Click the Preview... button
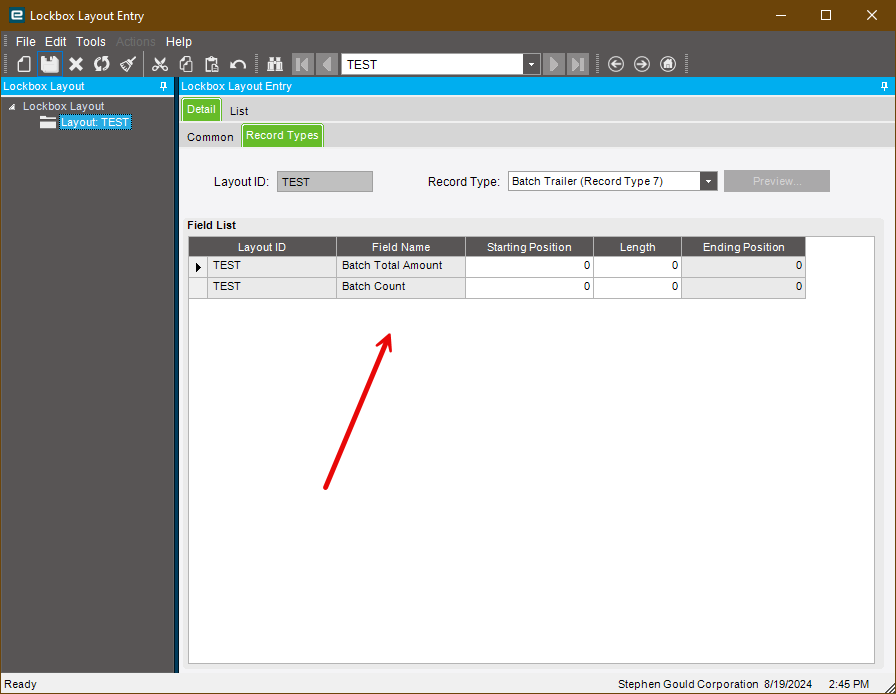The image size is (896, 694). coord(777,181)
